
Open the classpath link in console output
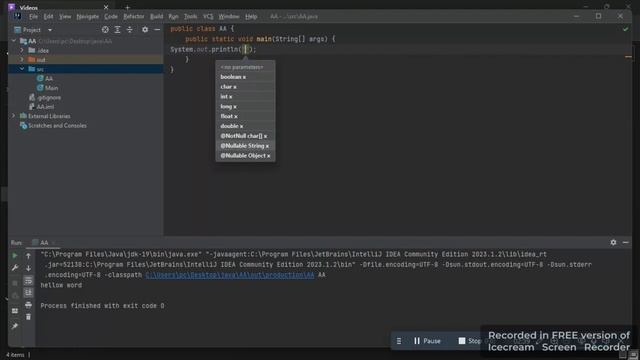(230, 275)
